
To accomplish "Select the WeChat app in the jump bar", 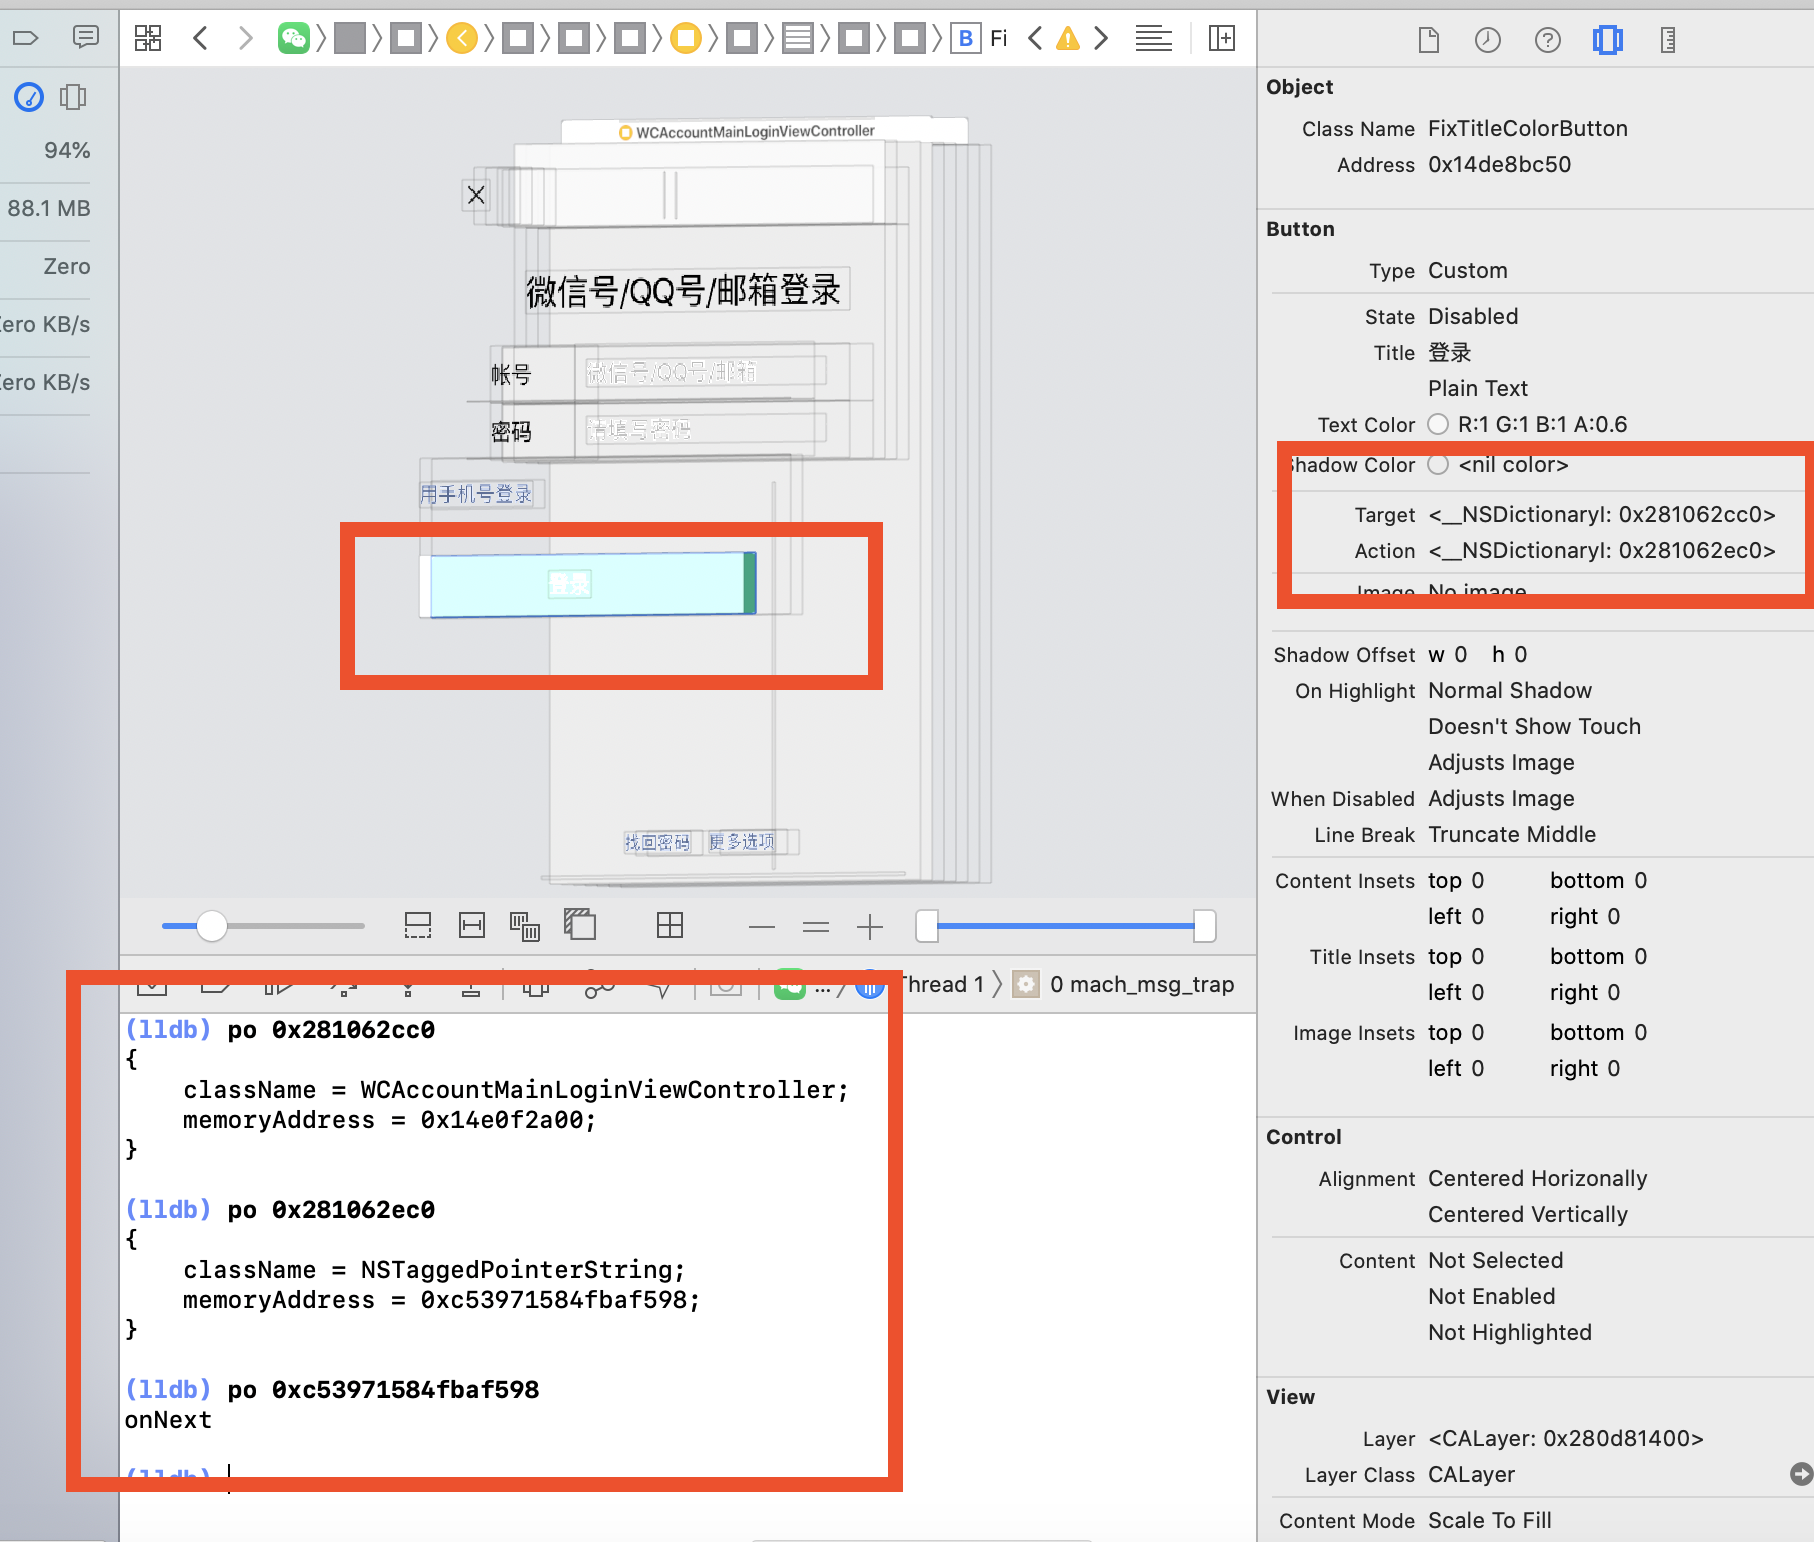I will (293, 38).
